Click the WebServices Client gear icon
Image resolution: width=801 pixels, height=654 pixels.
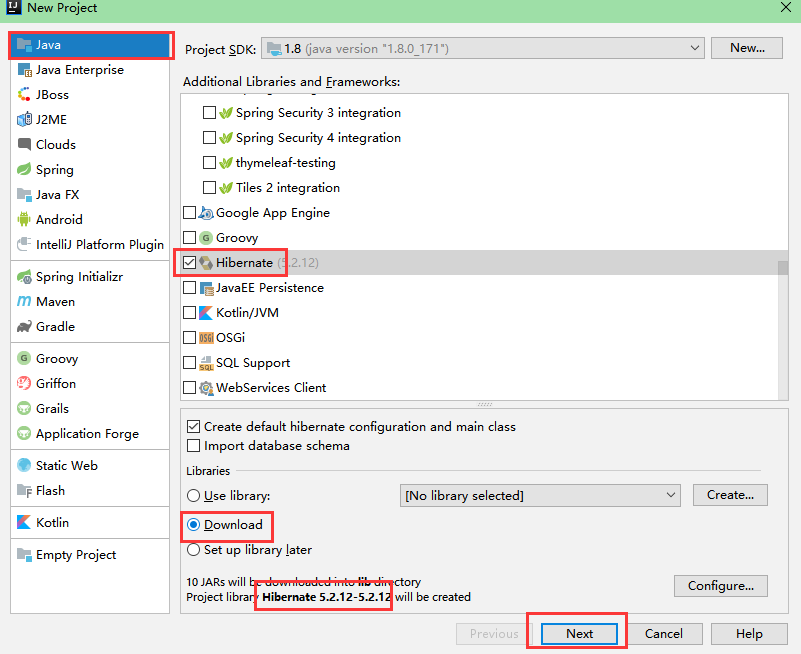[x=206, y=388]
